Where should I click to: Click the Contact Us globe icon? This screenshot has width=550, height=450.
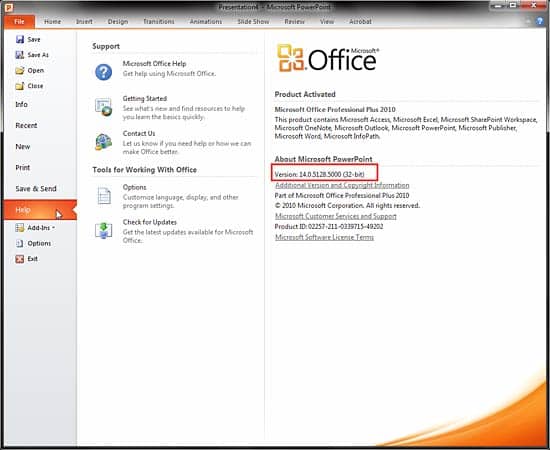103,142
